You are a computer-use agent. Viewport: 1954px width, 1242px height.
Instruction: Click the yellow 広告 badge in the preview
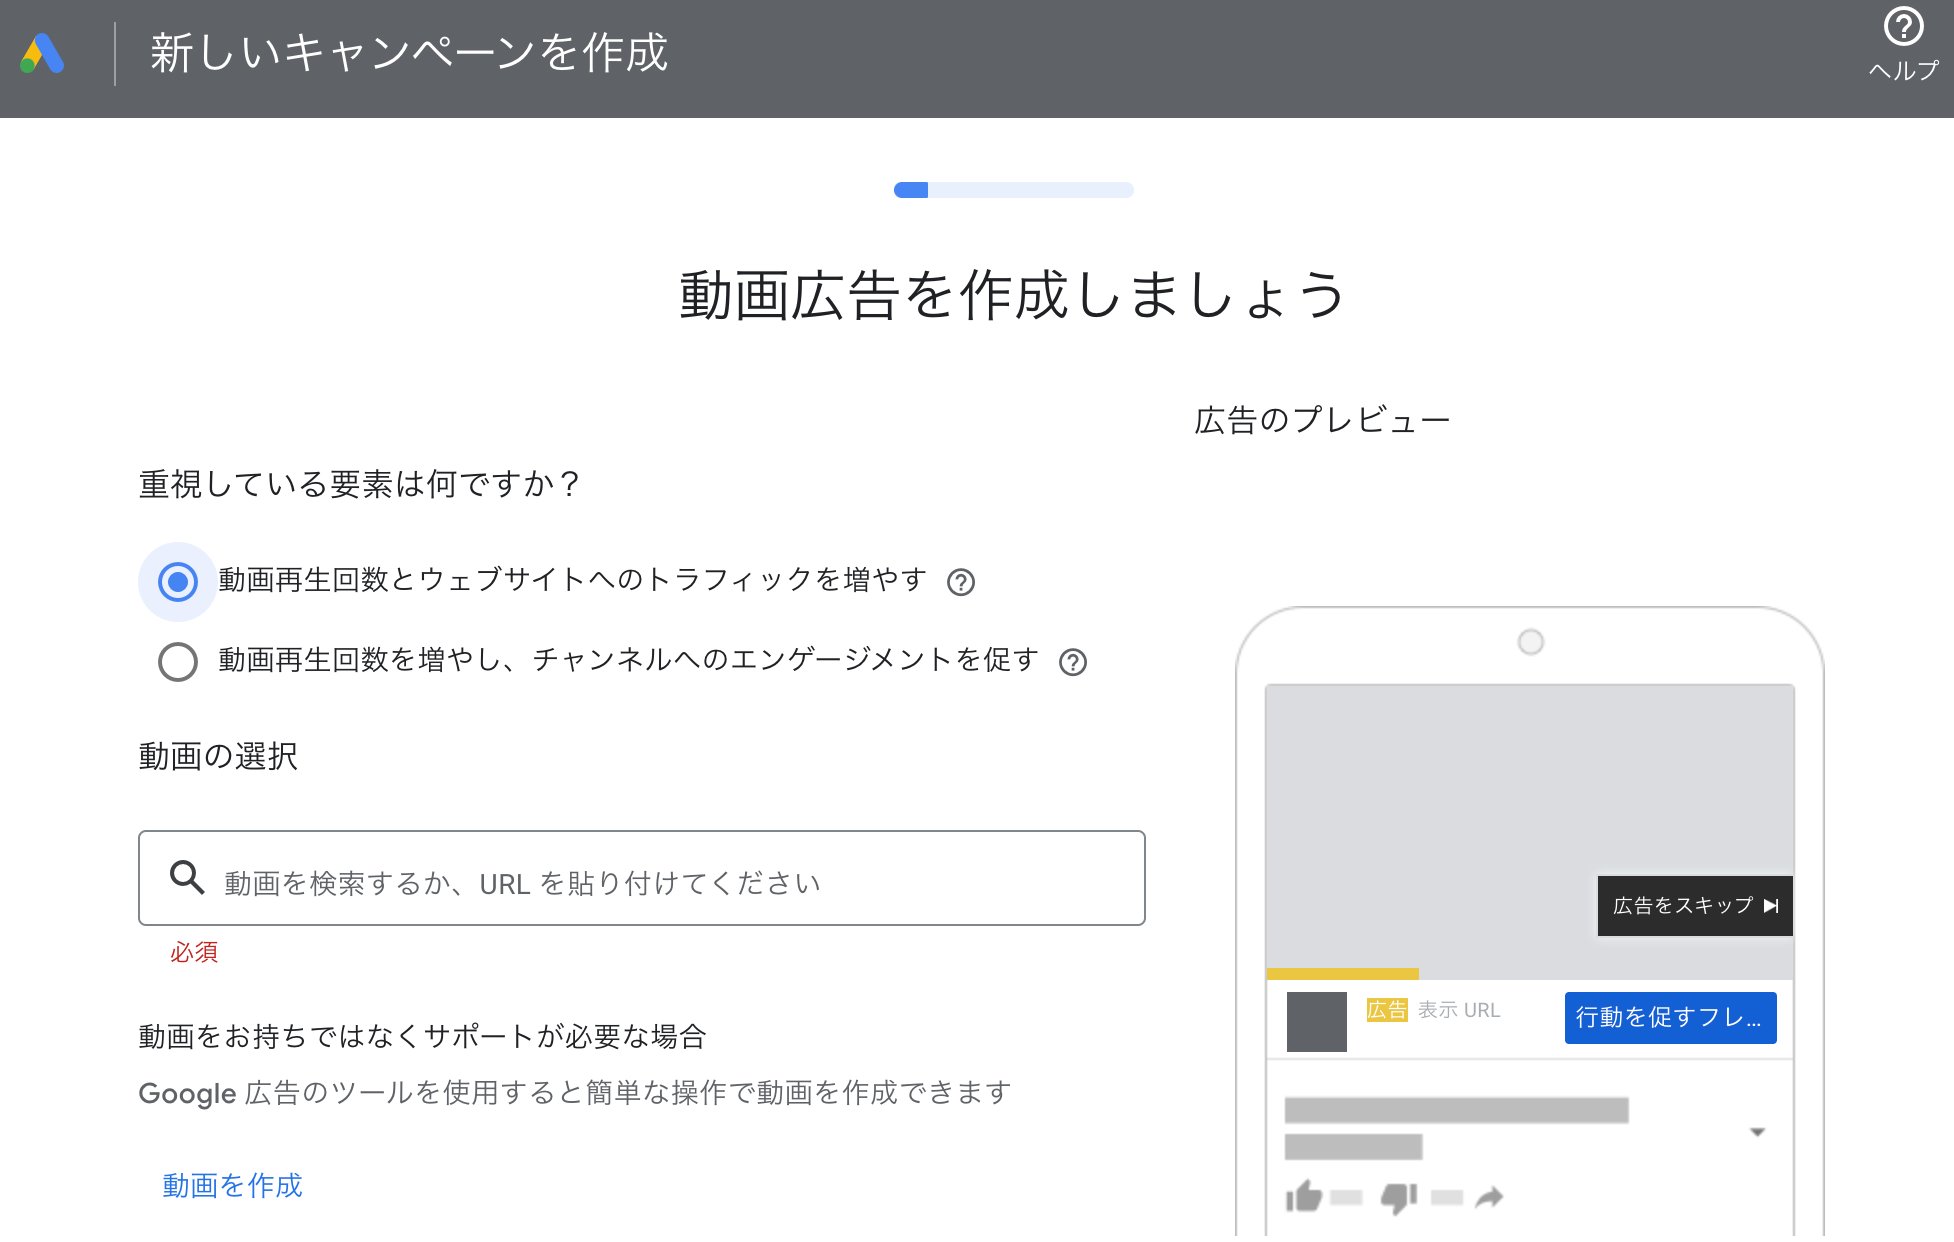[1386, 1010]
